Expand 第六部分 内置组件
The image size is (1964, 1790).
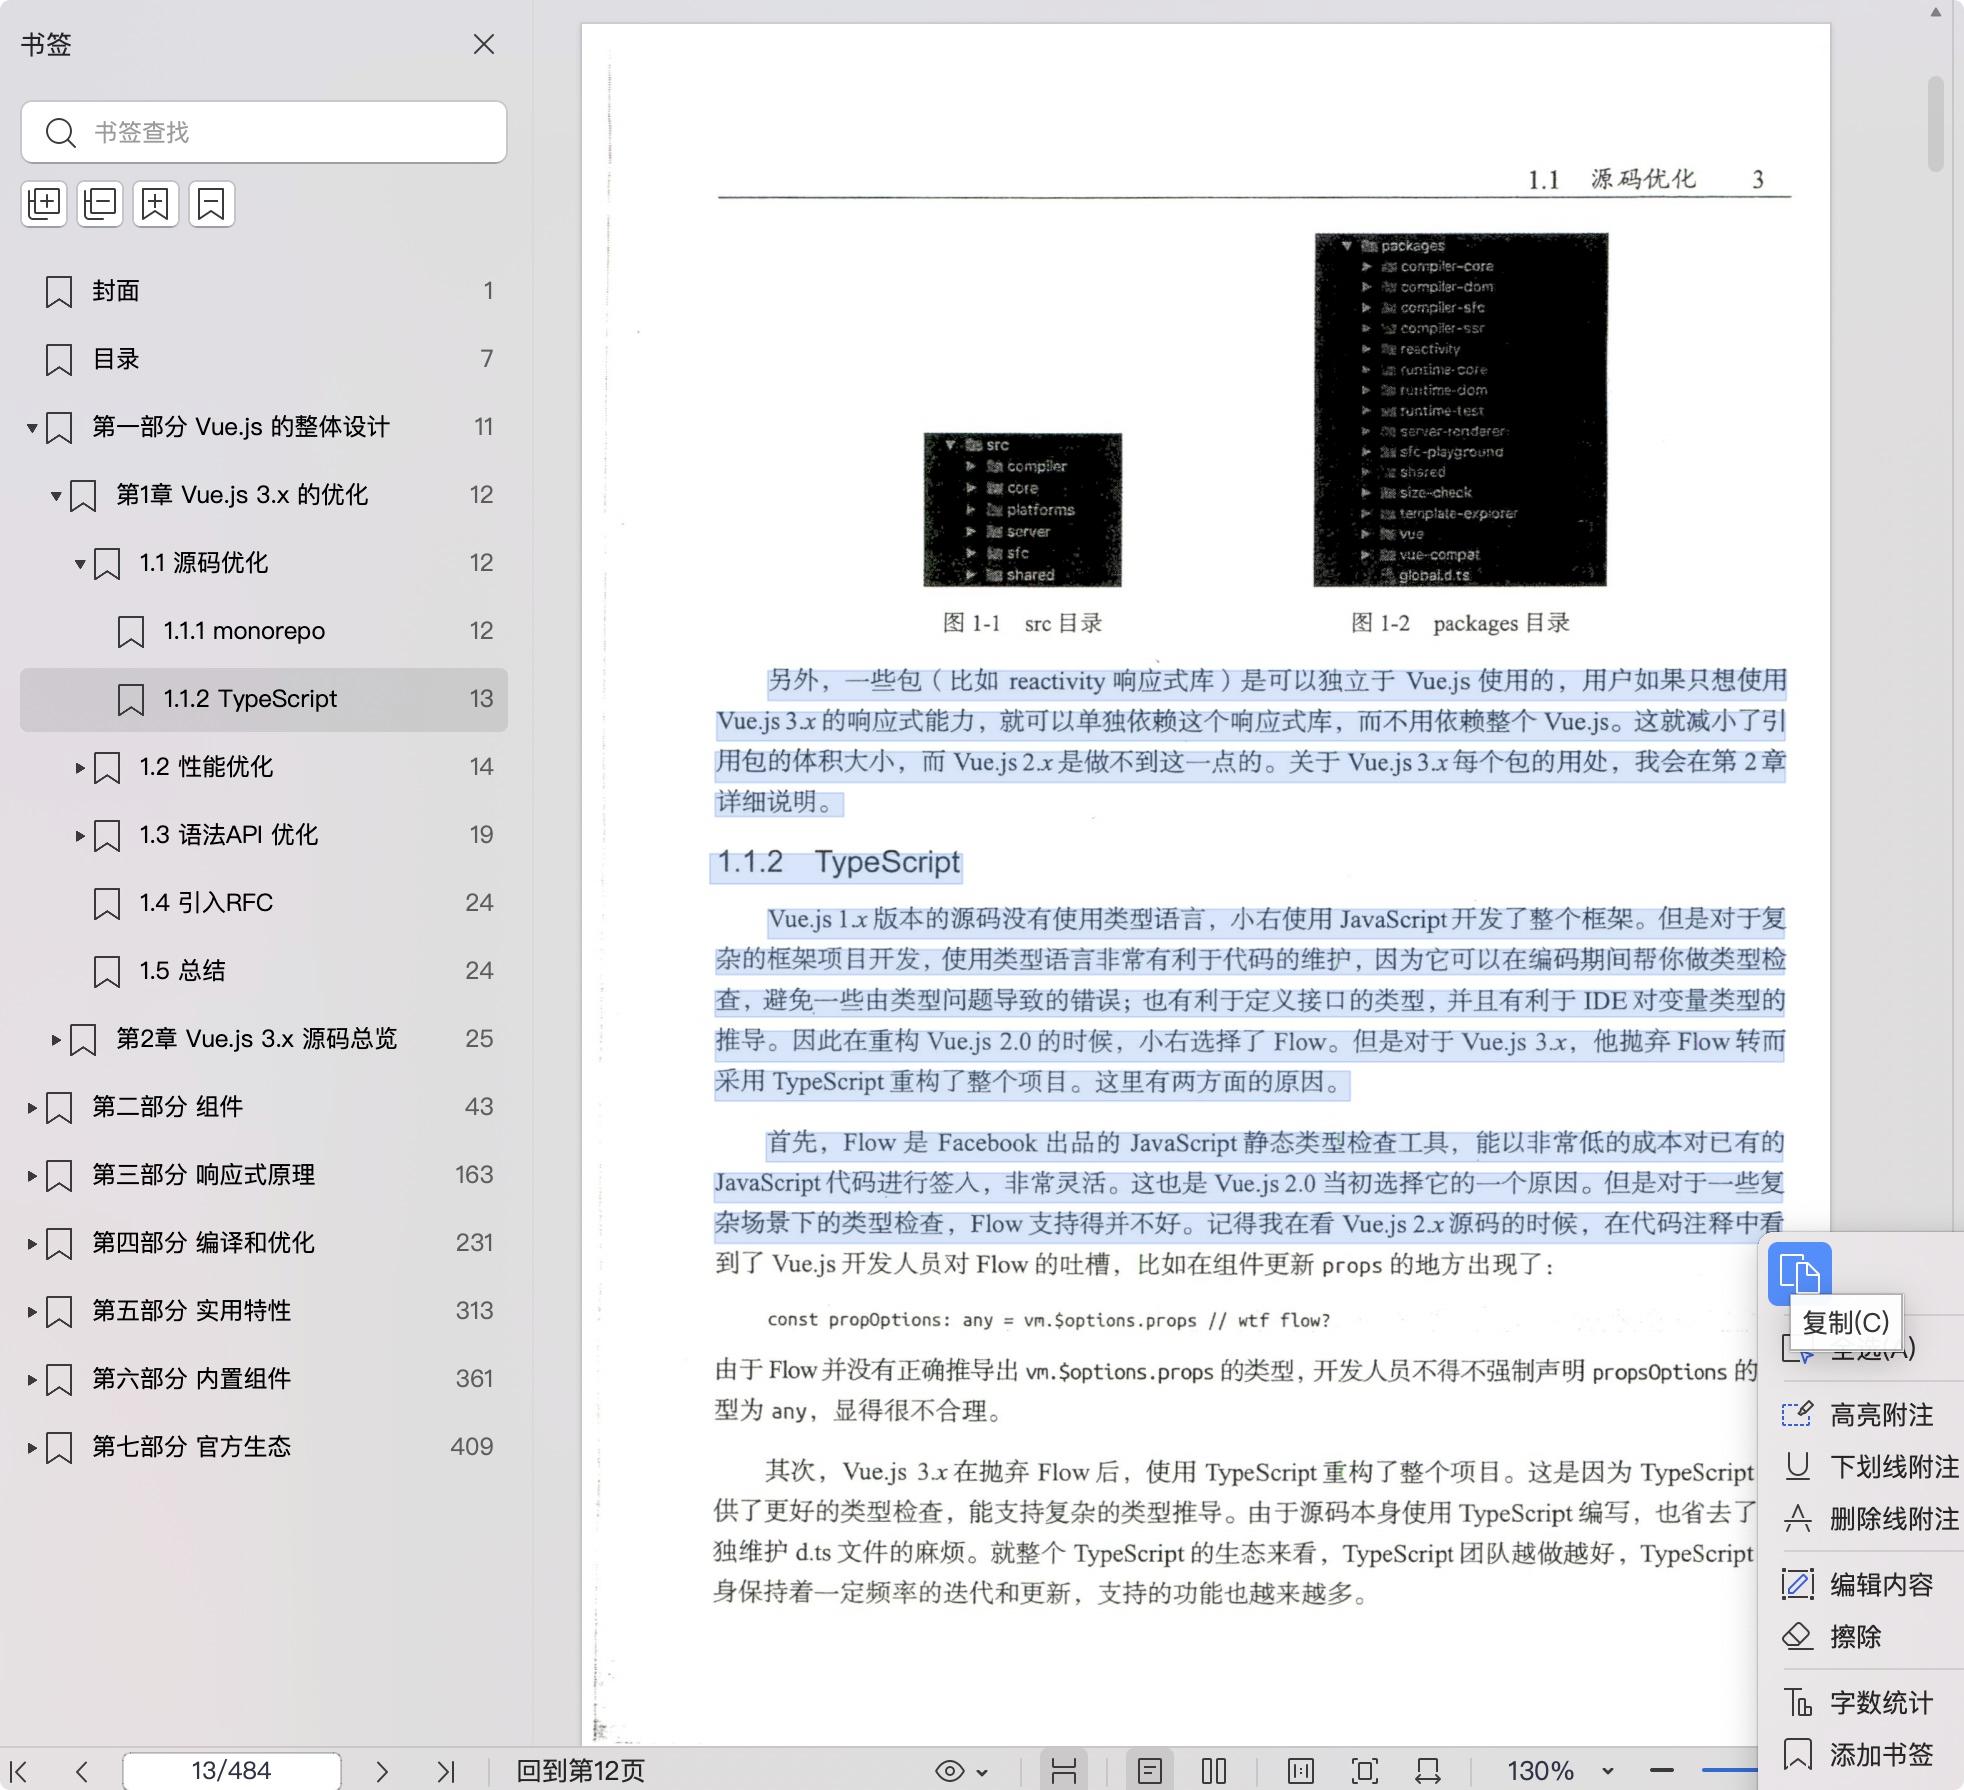coord(32,1380)
